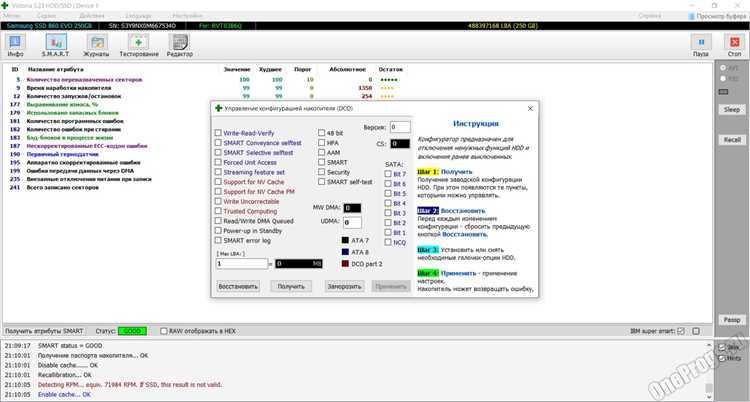
Task: Click the Восстановить button
Action: pos(238,286)
